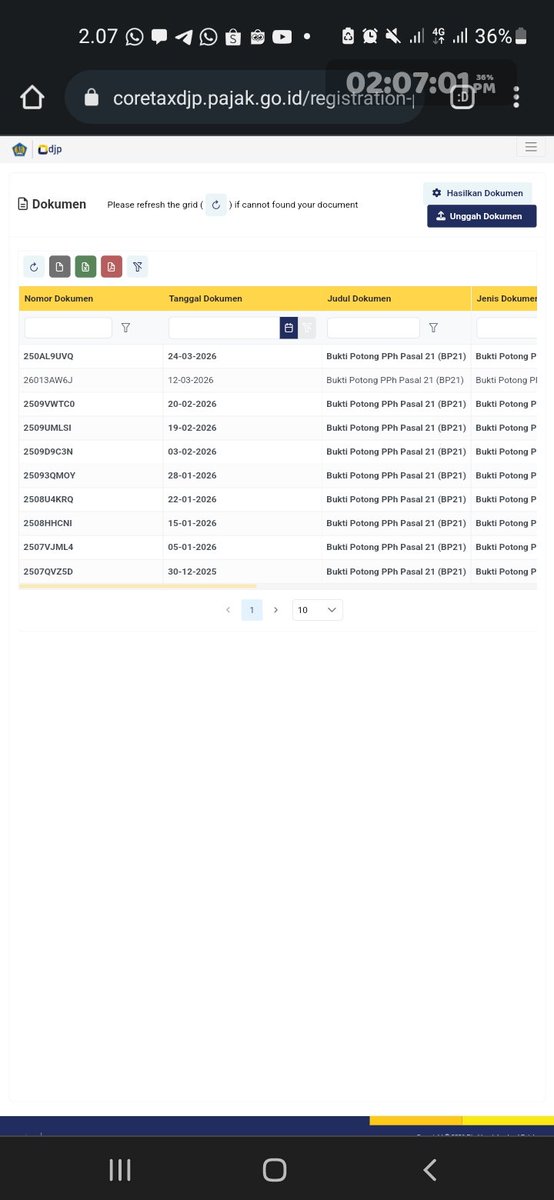Open the filter menu for Nomor Dokumen

click(x=125, y=328)
